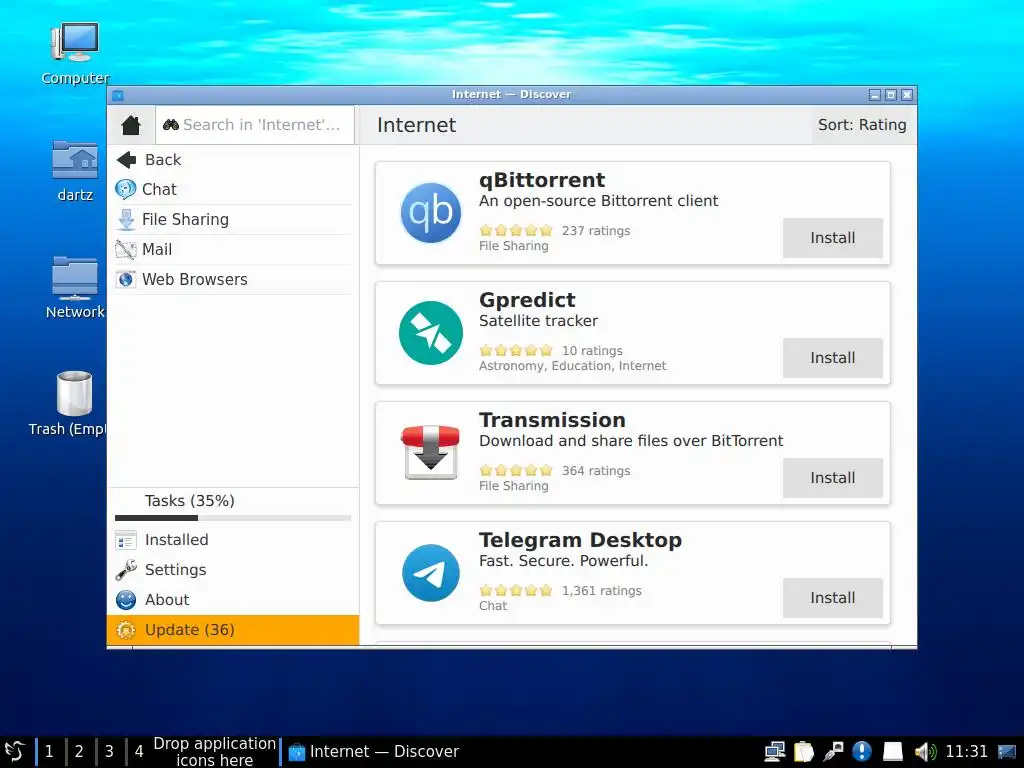Screen dimensions: 1024x768
Task: Open Tasks (35%) progress view
Action: click(234, 501)
